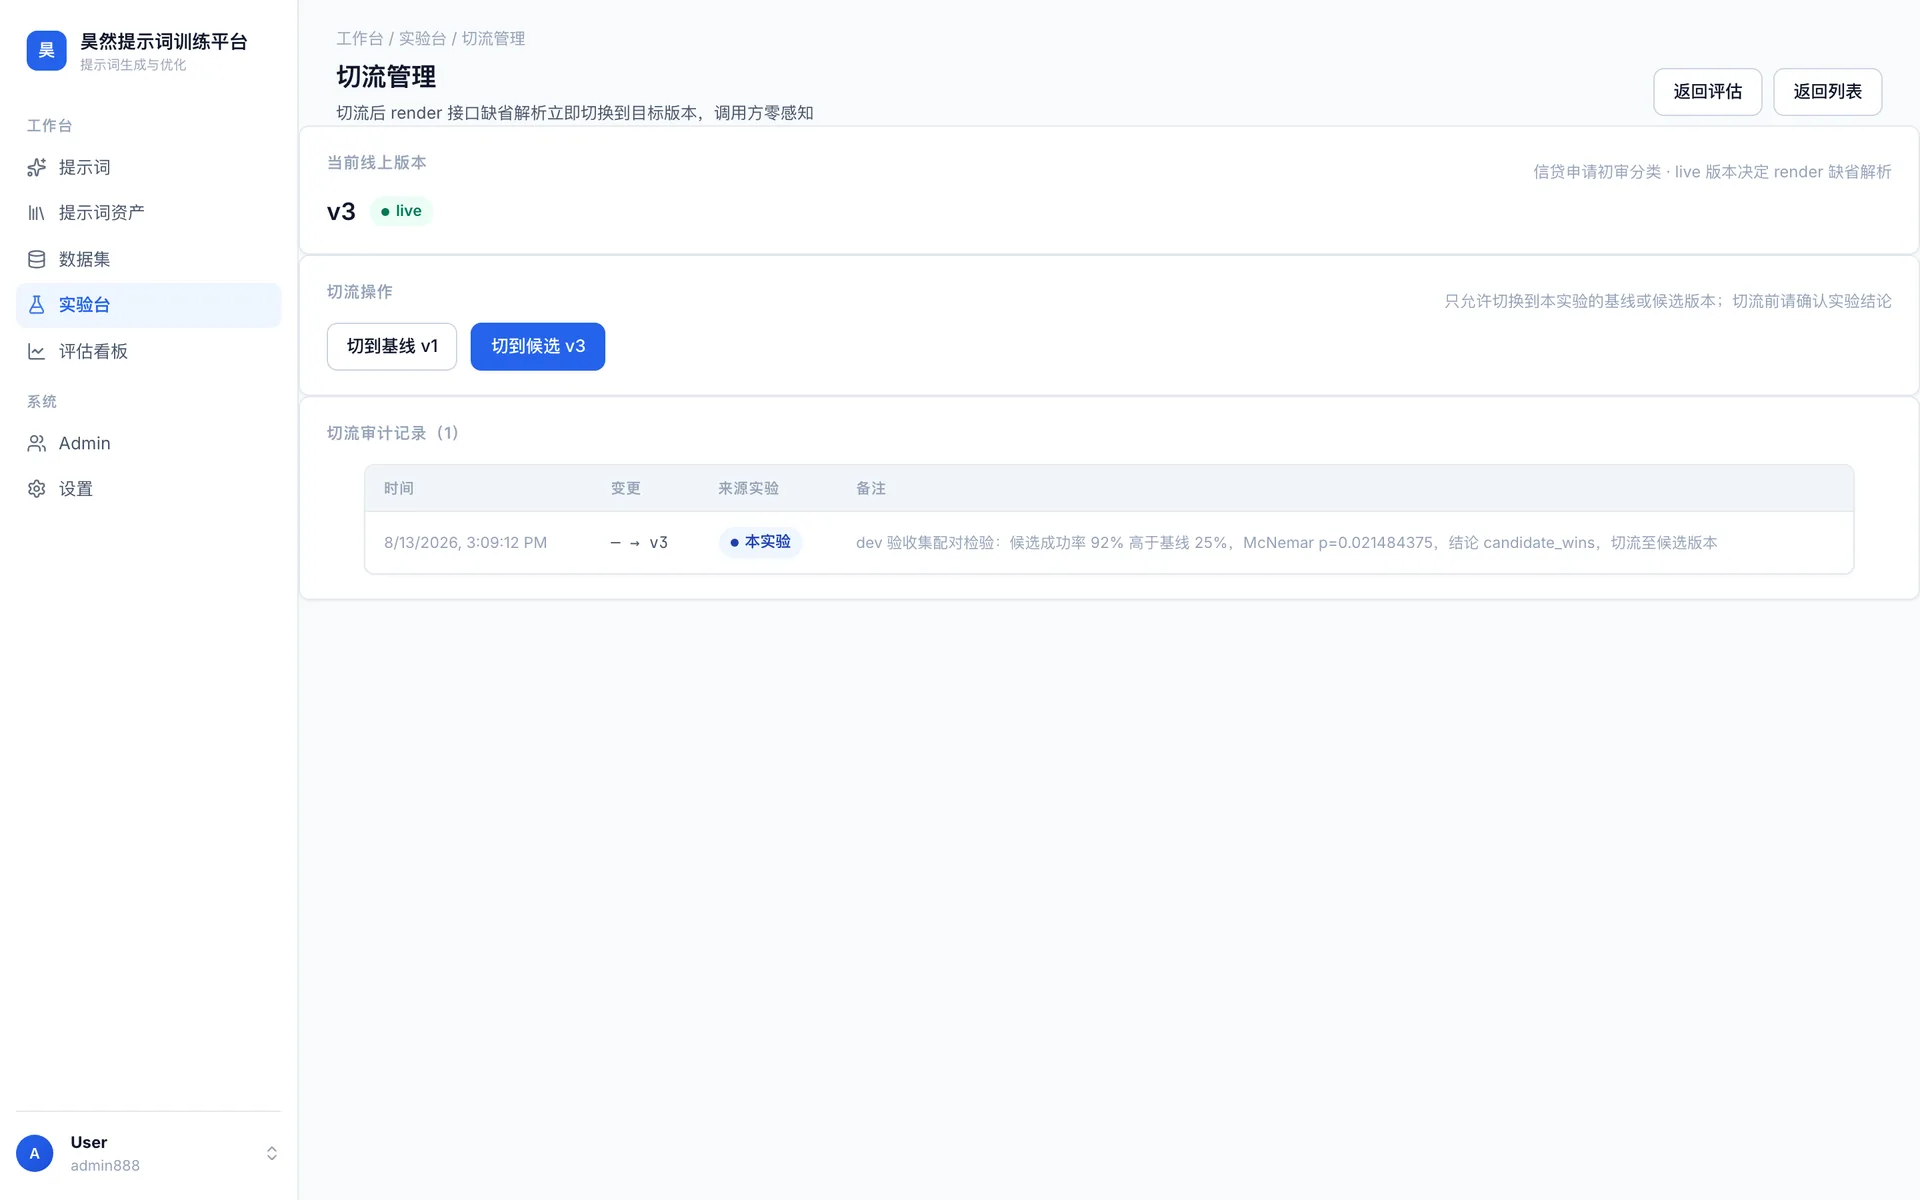Click the 来源实验 column header
1920x1200 pixels.
(x=748, y=488)
